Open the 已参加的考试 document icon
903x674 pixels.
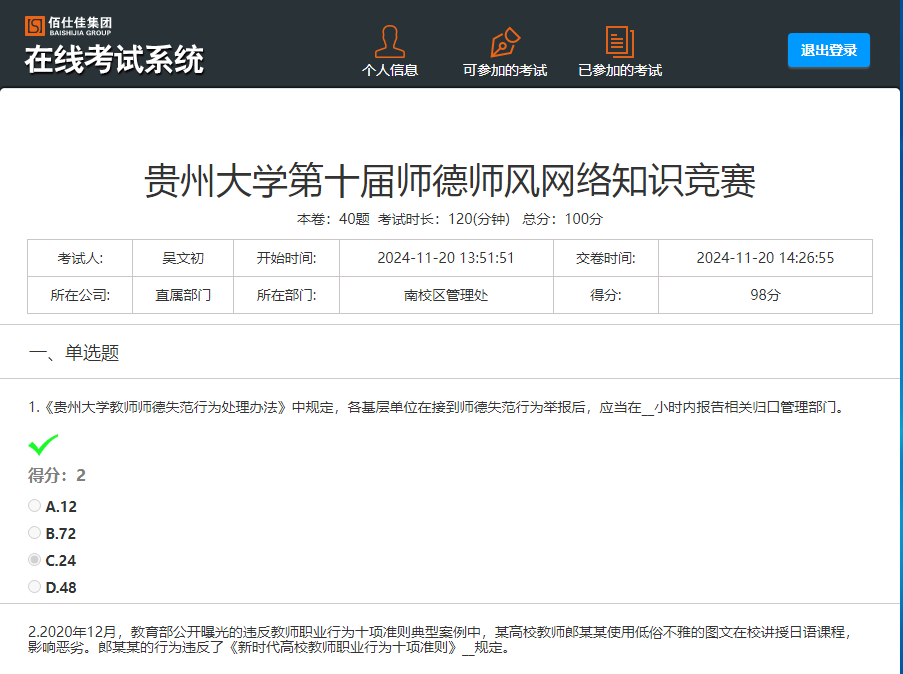[x=620, y=41]
